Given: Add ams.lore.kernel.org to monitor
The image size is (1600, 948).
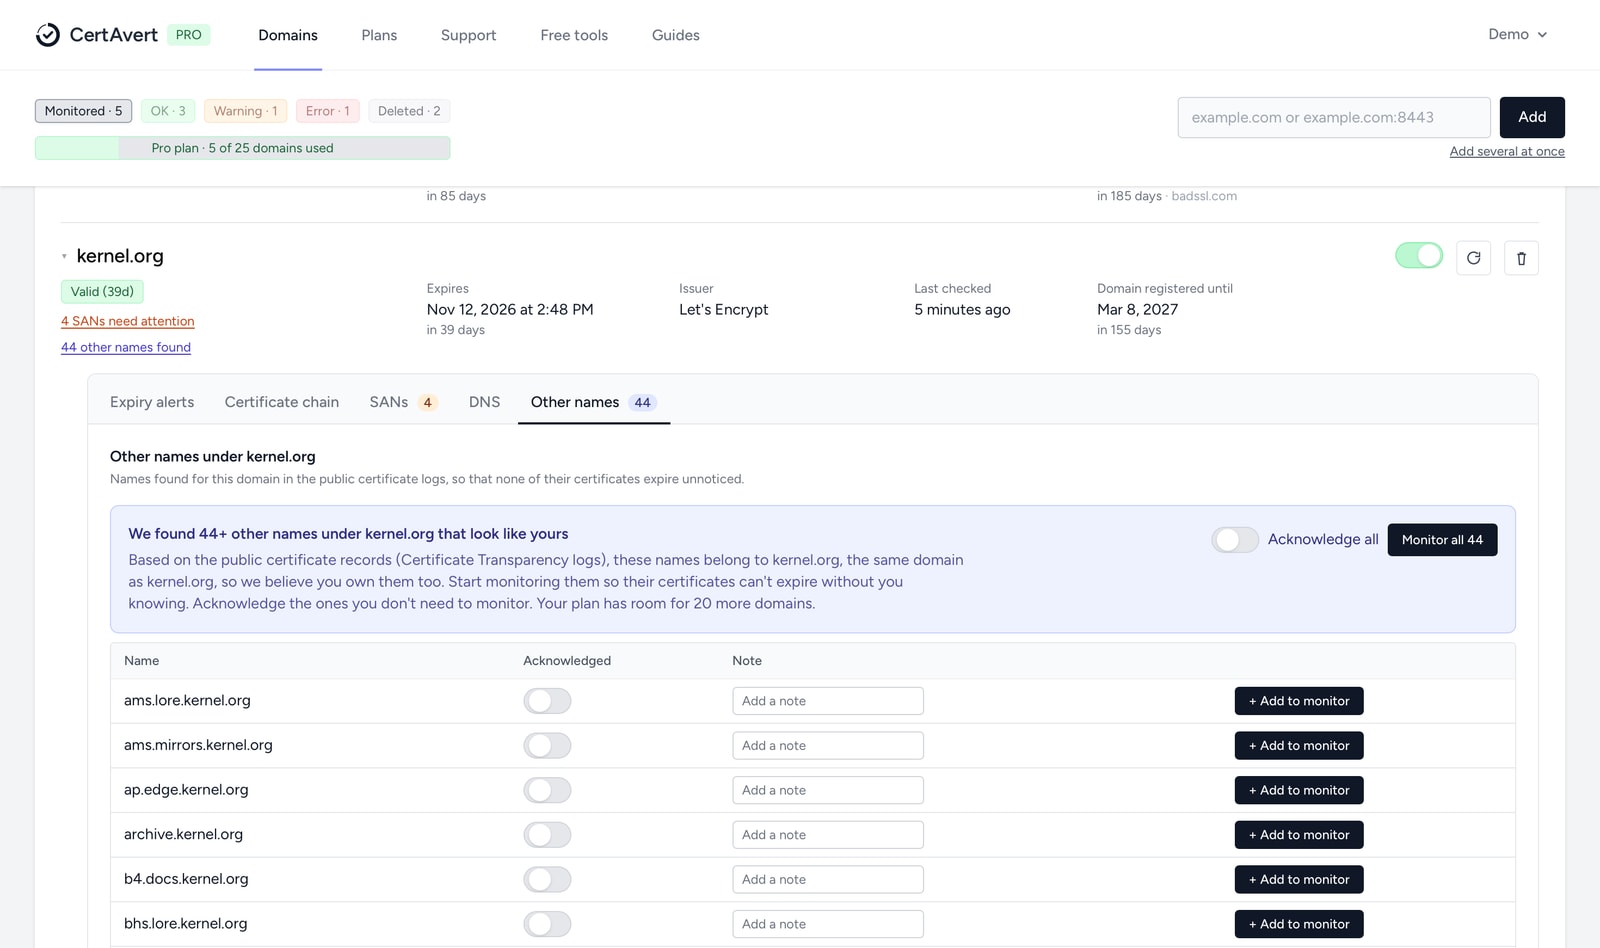Looking at the screenshot, I should (1299, 701).
